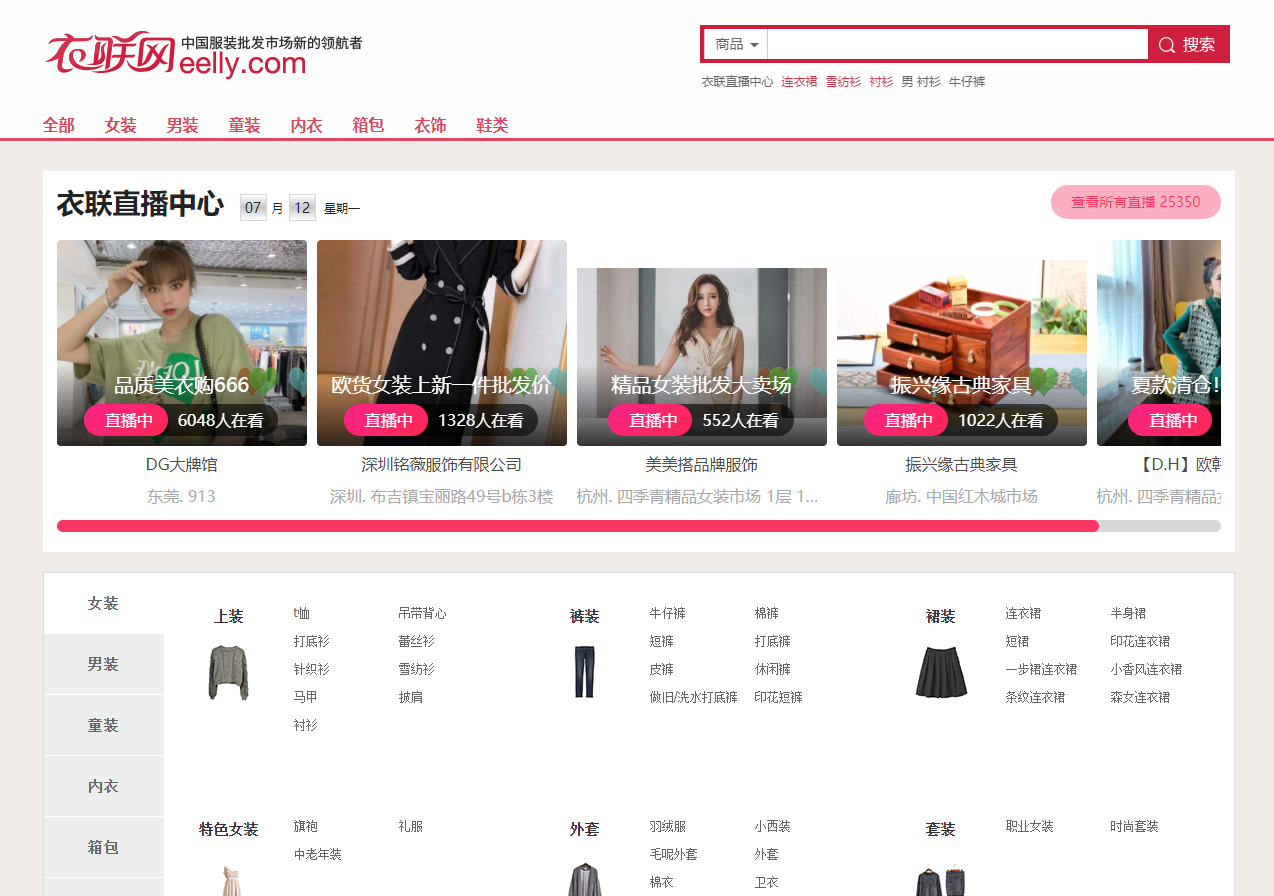
Task: Click the coat icon under 外套
Action: [585, 879]
